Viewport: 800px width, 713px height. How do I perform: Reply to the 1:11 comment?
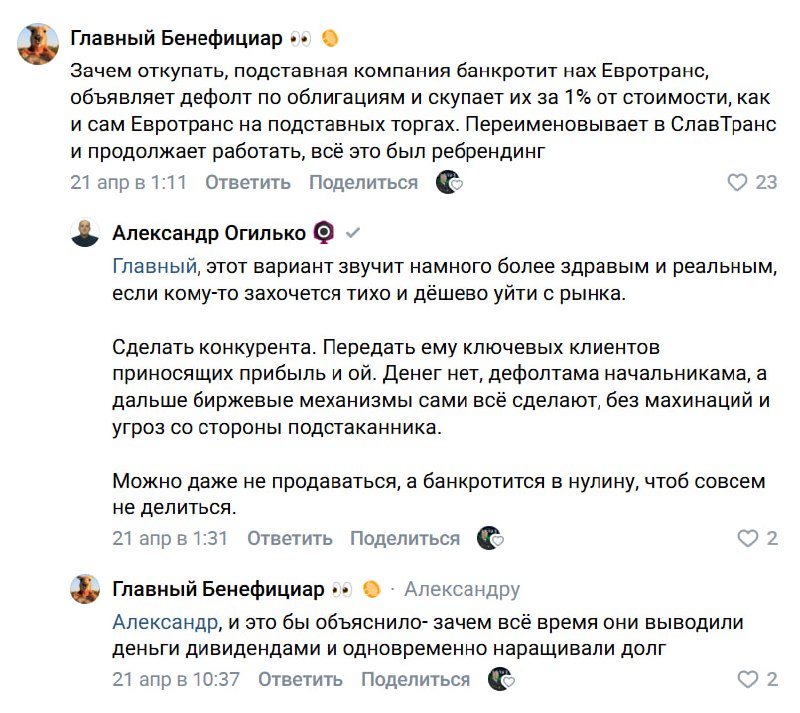coord(248,182)
